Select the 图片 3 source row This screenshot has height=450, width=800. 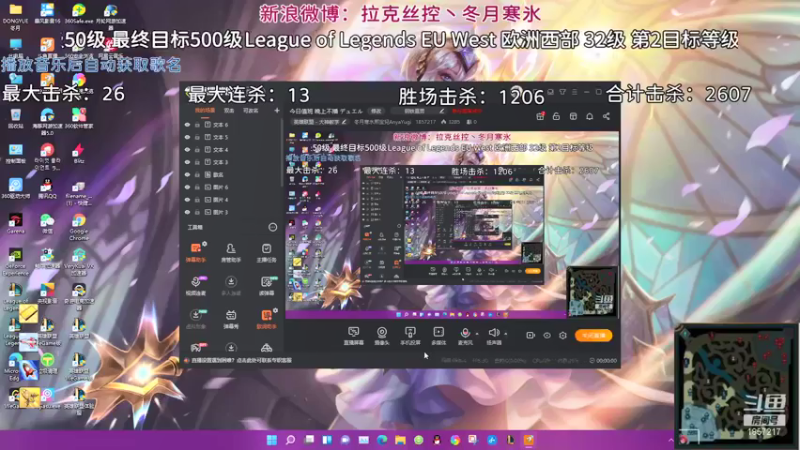(x=231, y=212)
